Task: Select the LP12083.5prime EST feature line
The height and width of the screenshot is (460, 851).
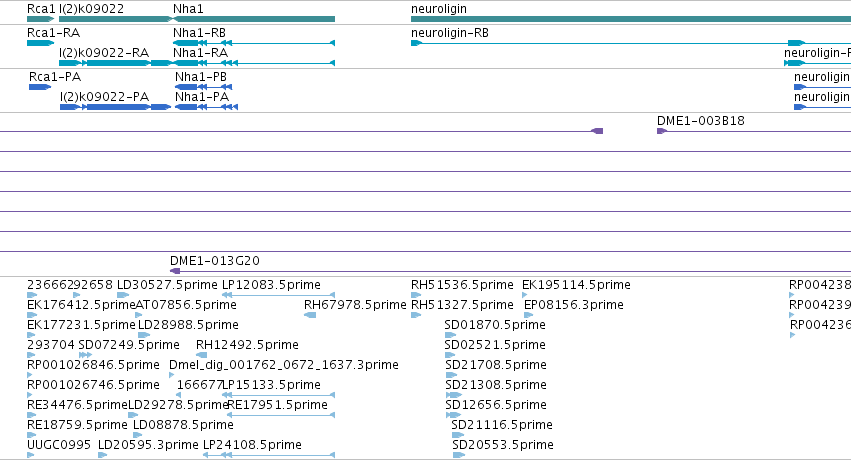Action: [278, 295]
